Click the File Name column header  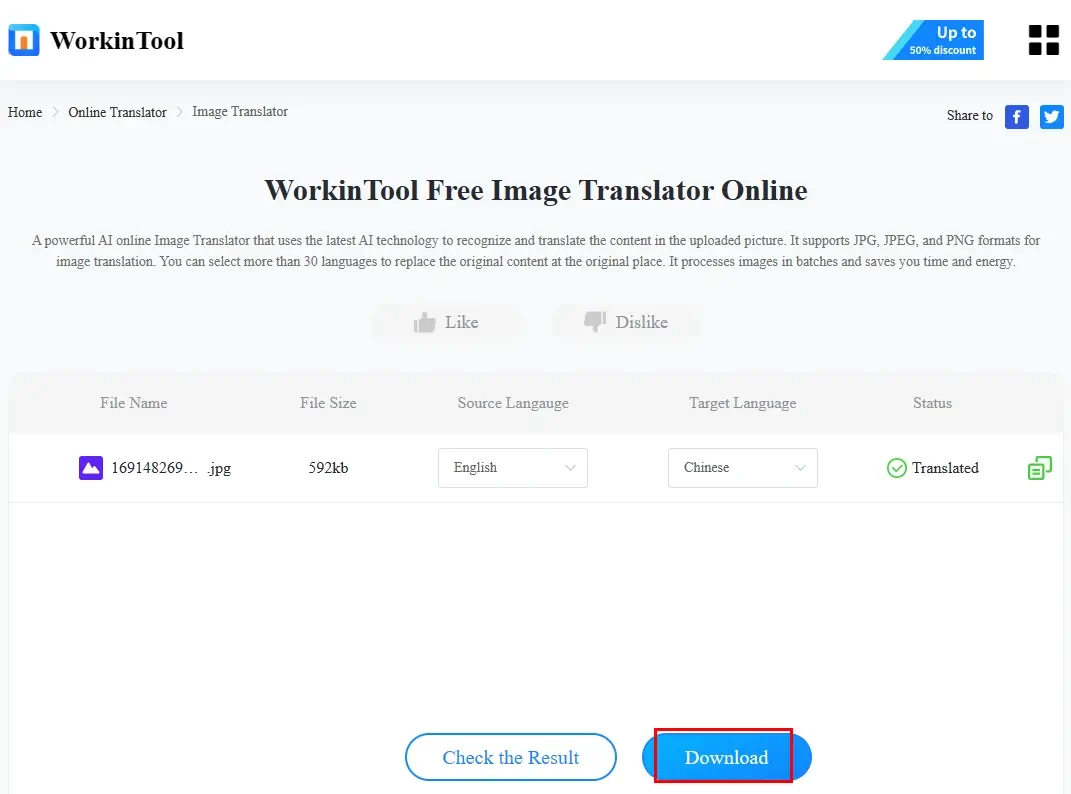[134, 403]
